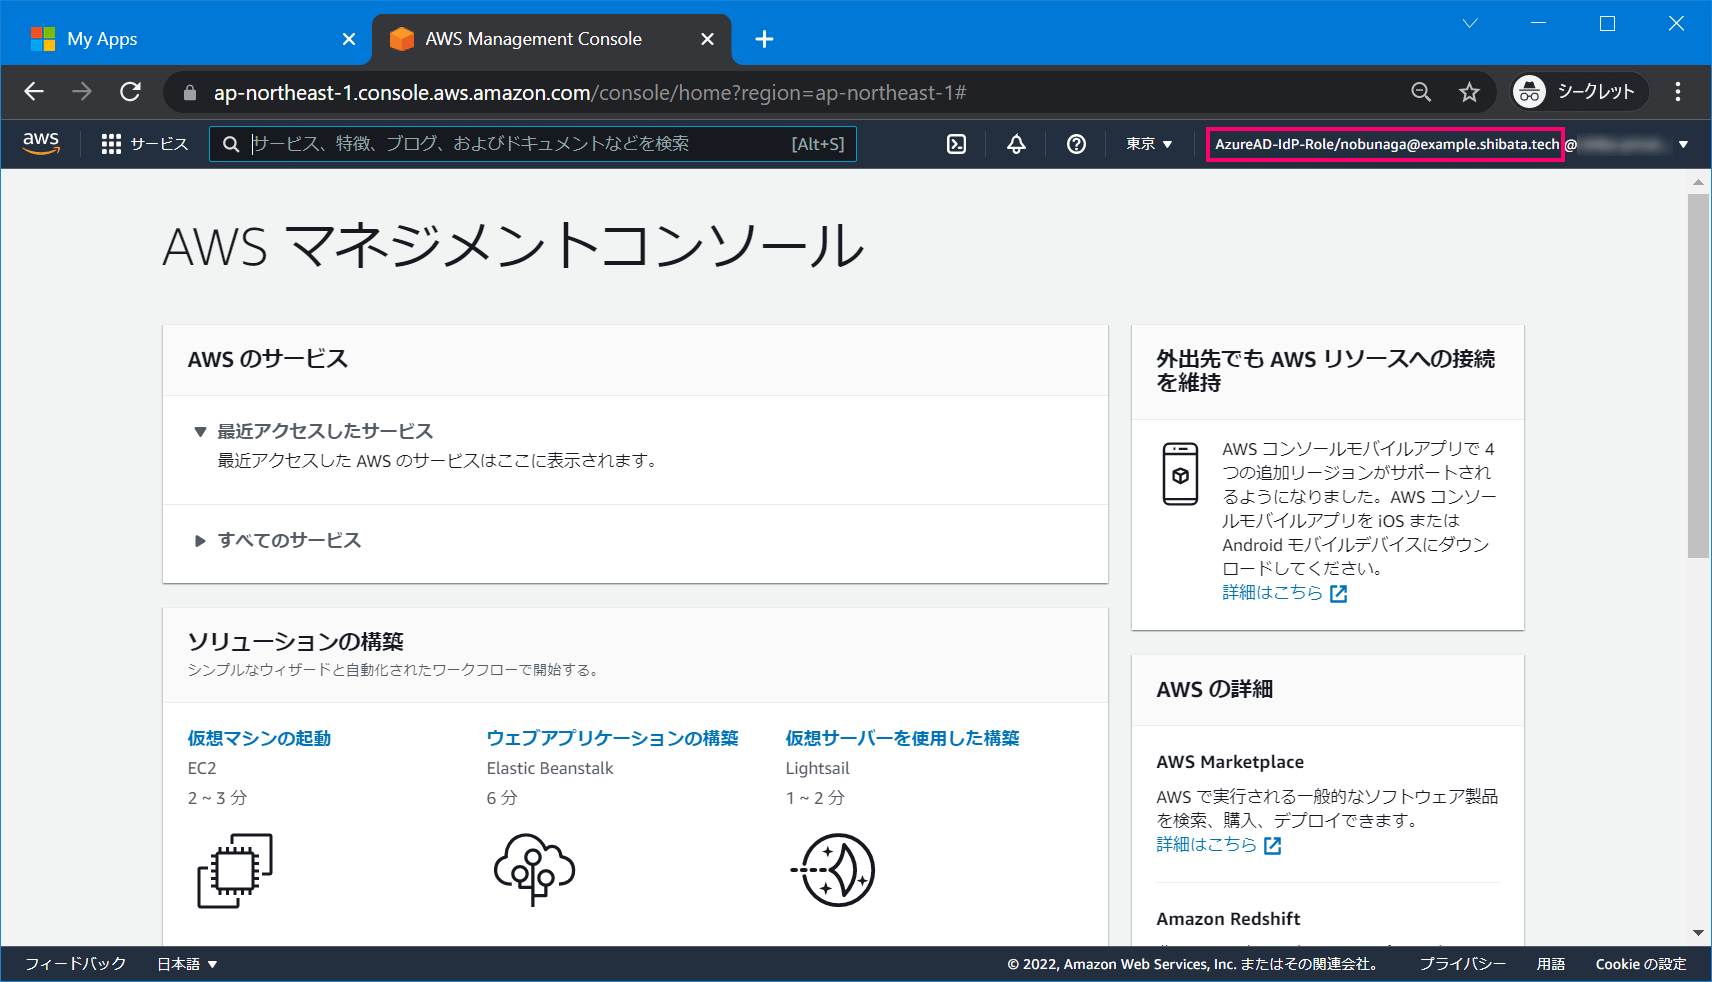Click the Amazon Redshift heading text

point(1228,919)
